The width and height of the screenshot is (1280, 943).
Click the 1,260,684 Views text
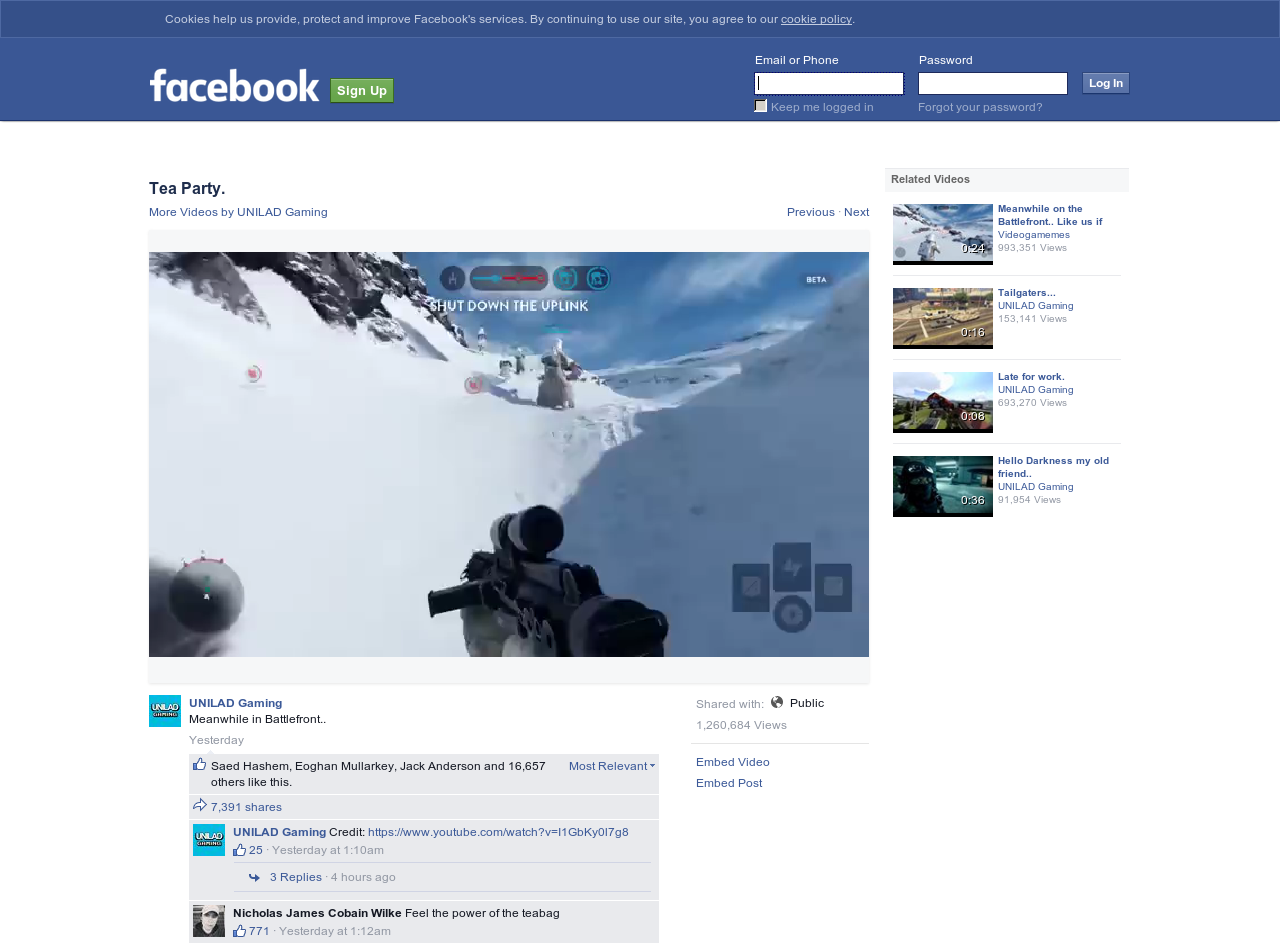tap(741, 725)
